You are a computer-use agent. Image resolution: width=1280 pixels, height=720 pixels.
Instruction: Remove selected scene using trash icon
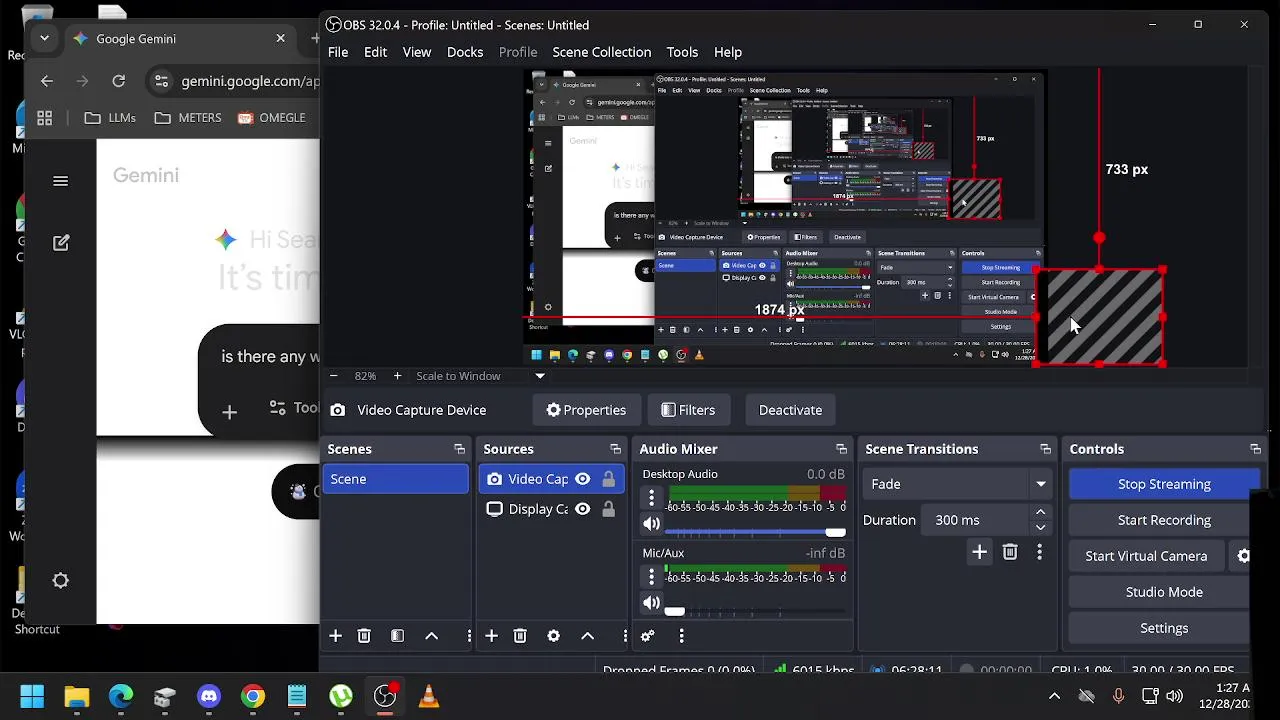point(364,636)
